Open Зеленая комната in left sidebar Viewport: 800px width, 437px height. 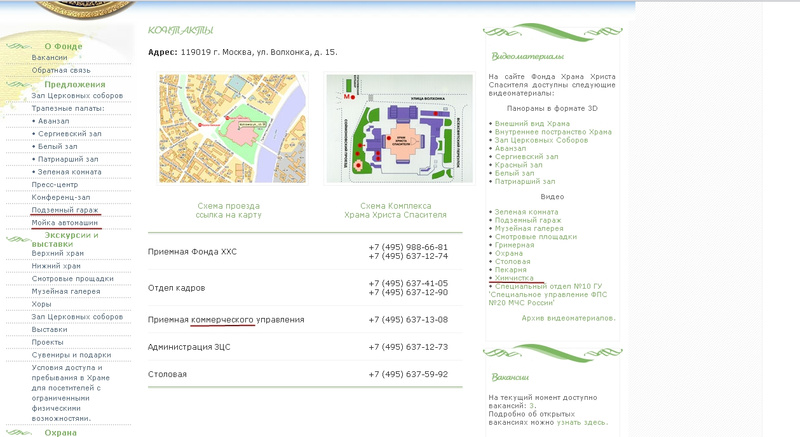[69, 172]
